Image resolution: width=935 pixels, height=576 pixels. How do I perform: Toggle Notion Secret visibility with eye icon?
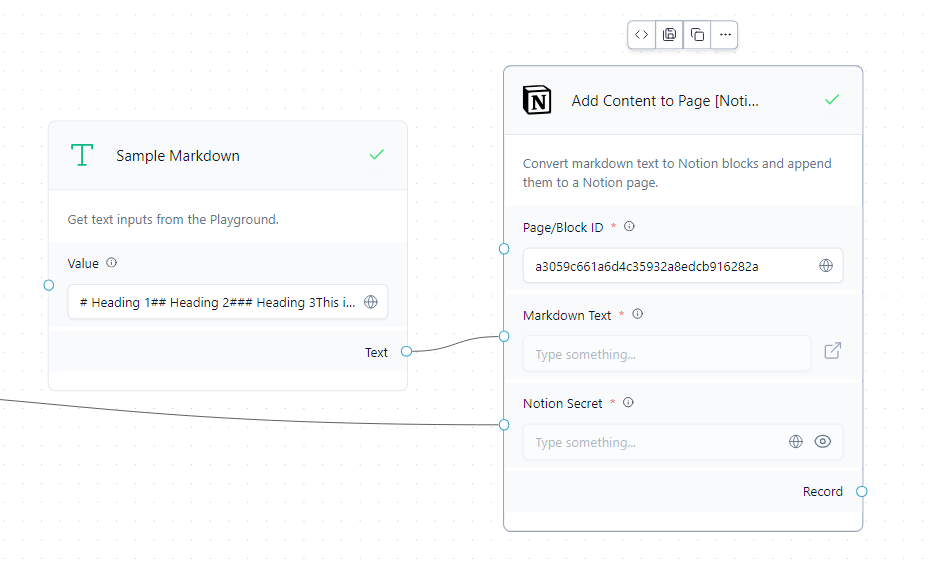pyautogui.click(x=823, y=441)
